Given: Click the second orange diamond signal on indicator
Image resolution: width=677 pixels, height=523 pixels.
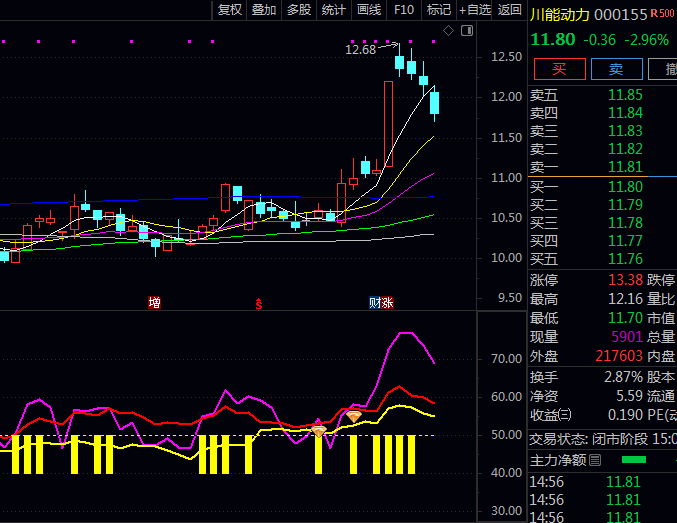Looking at the screenshot, I should [x=353, y=416].
